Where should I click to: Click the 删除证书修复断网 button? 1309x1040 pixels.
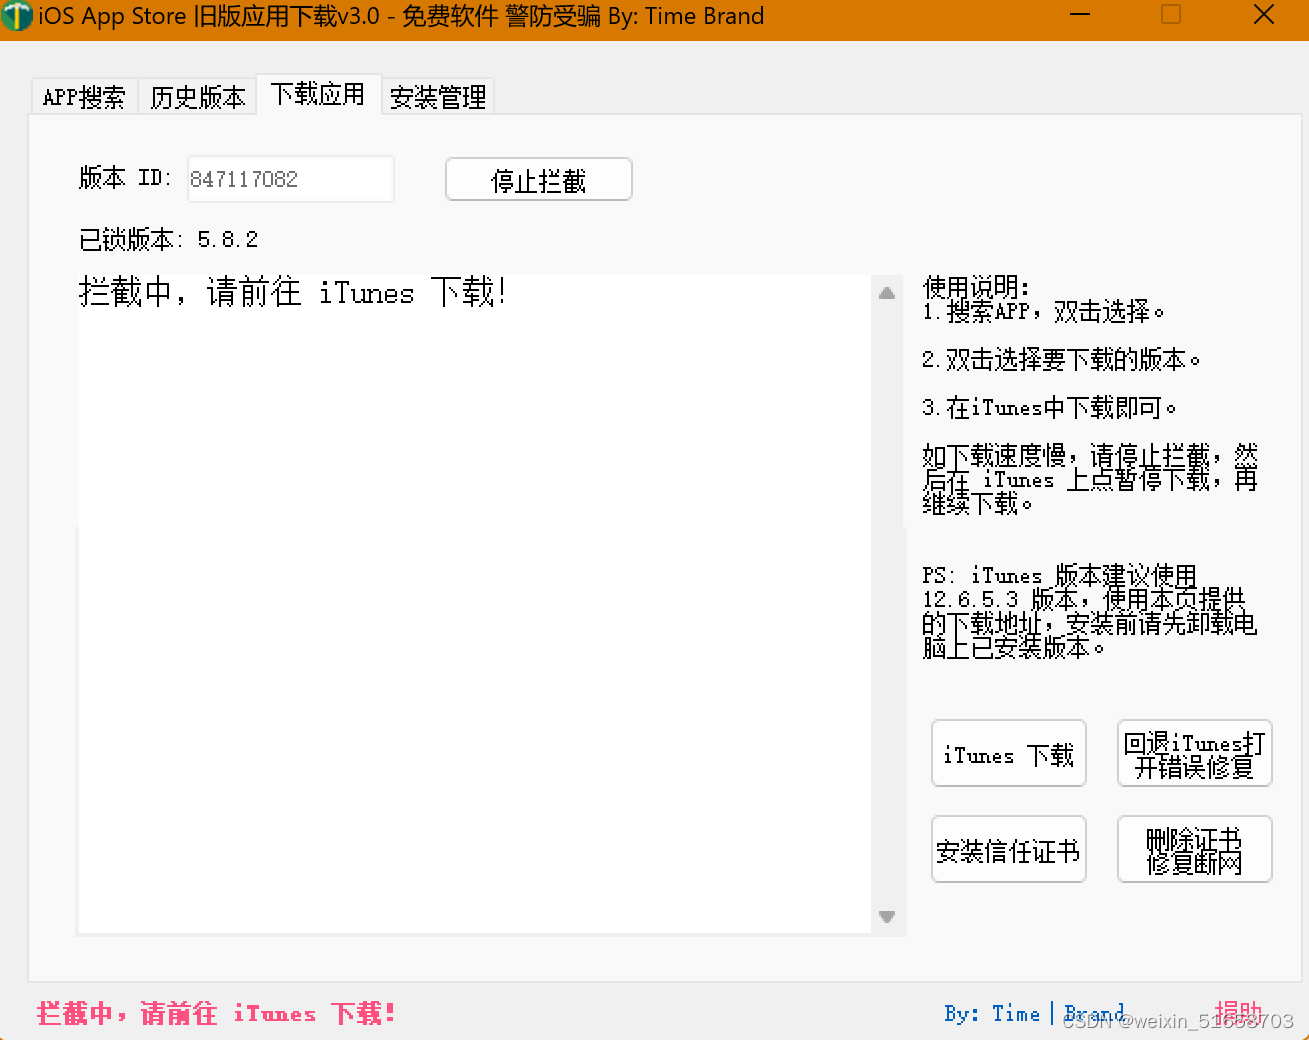click(1195, 849)
